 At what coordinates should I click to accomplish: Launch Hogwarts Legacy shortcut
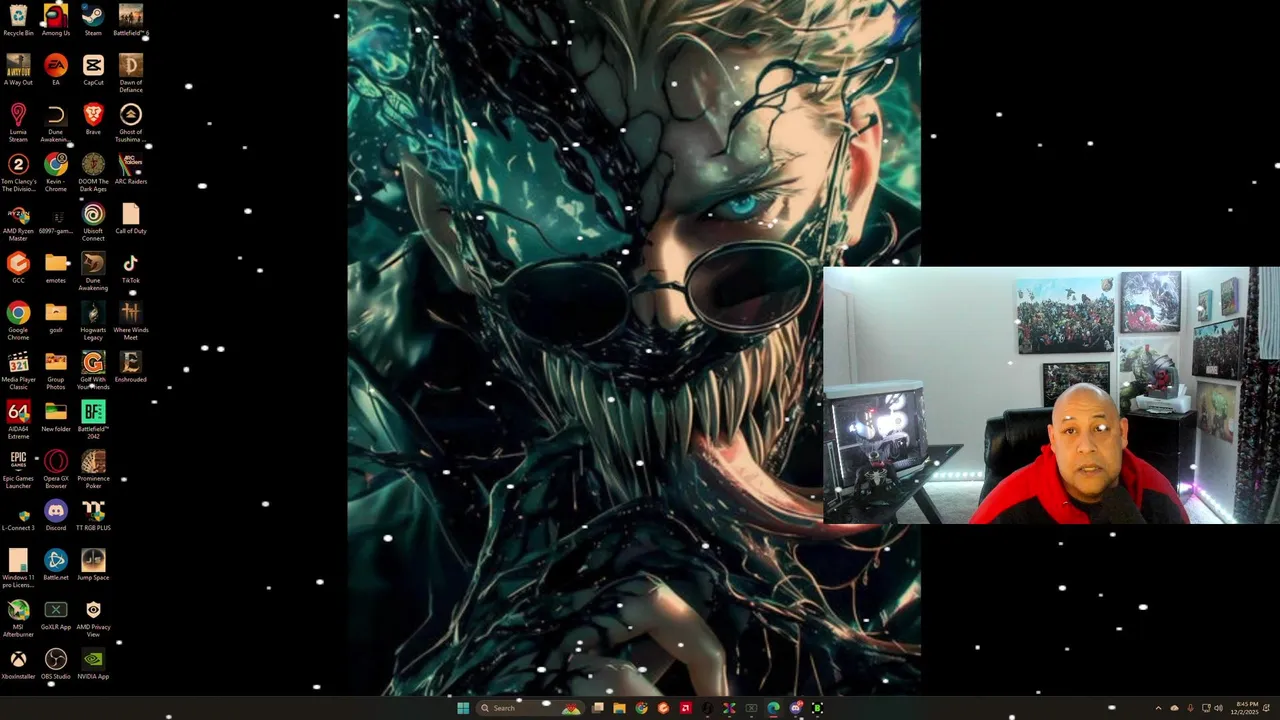point(93,321)
